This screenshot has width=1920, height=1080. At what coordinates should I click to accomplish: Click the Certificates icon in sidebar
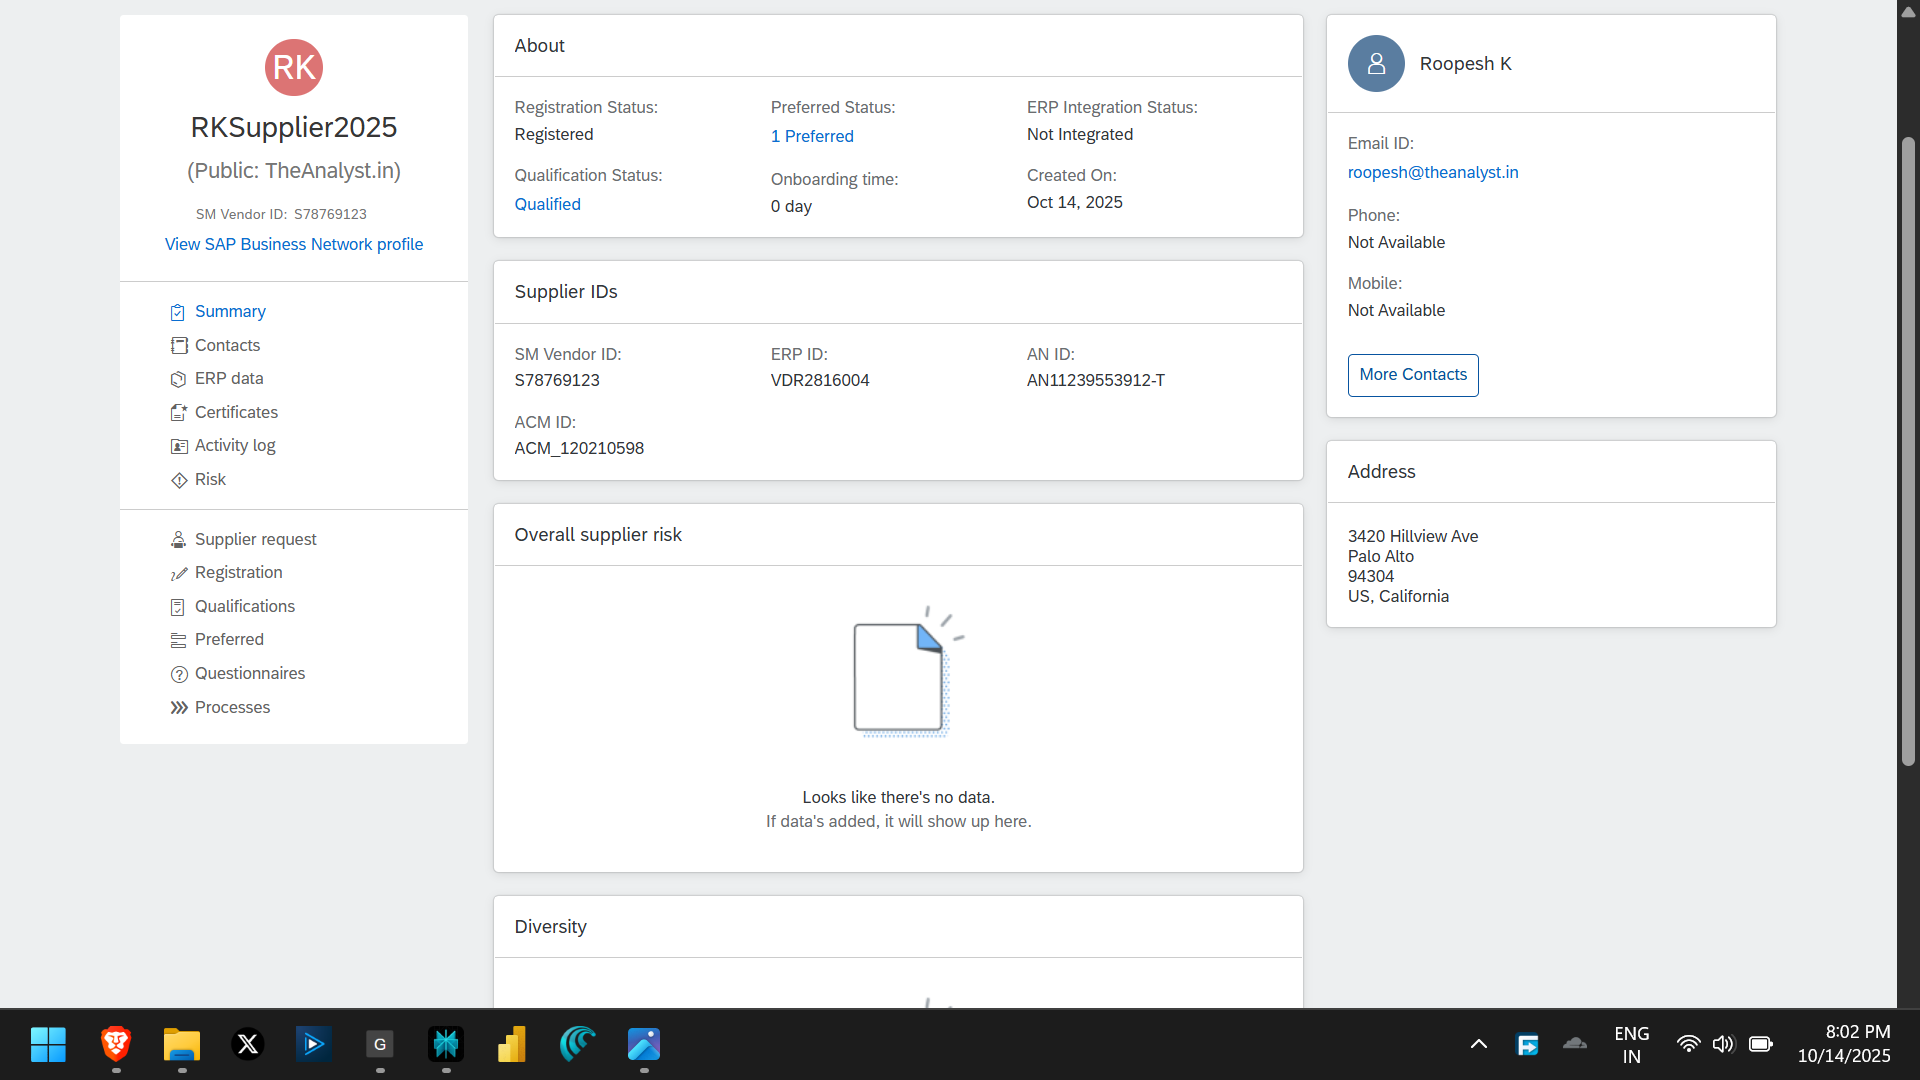click(179, 413)
